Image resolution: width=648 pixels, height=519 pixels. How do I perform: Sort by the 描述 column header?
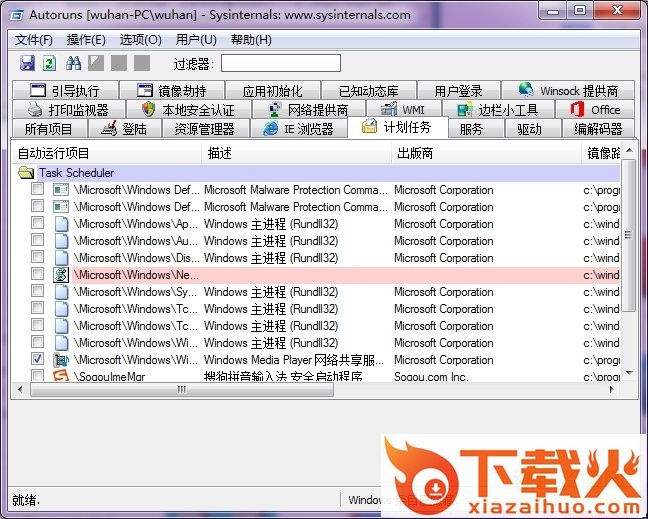(x=220, y=153)
